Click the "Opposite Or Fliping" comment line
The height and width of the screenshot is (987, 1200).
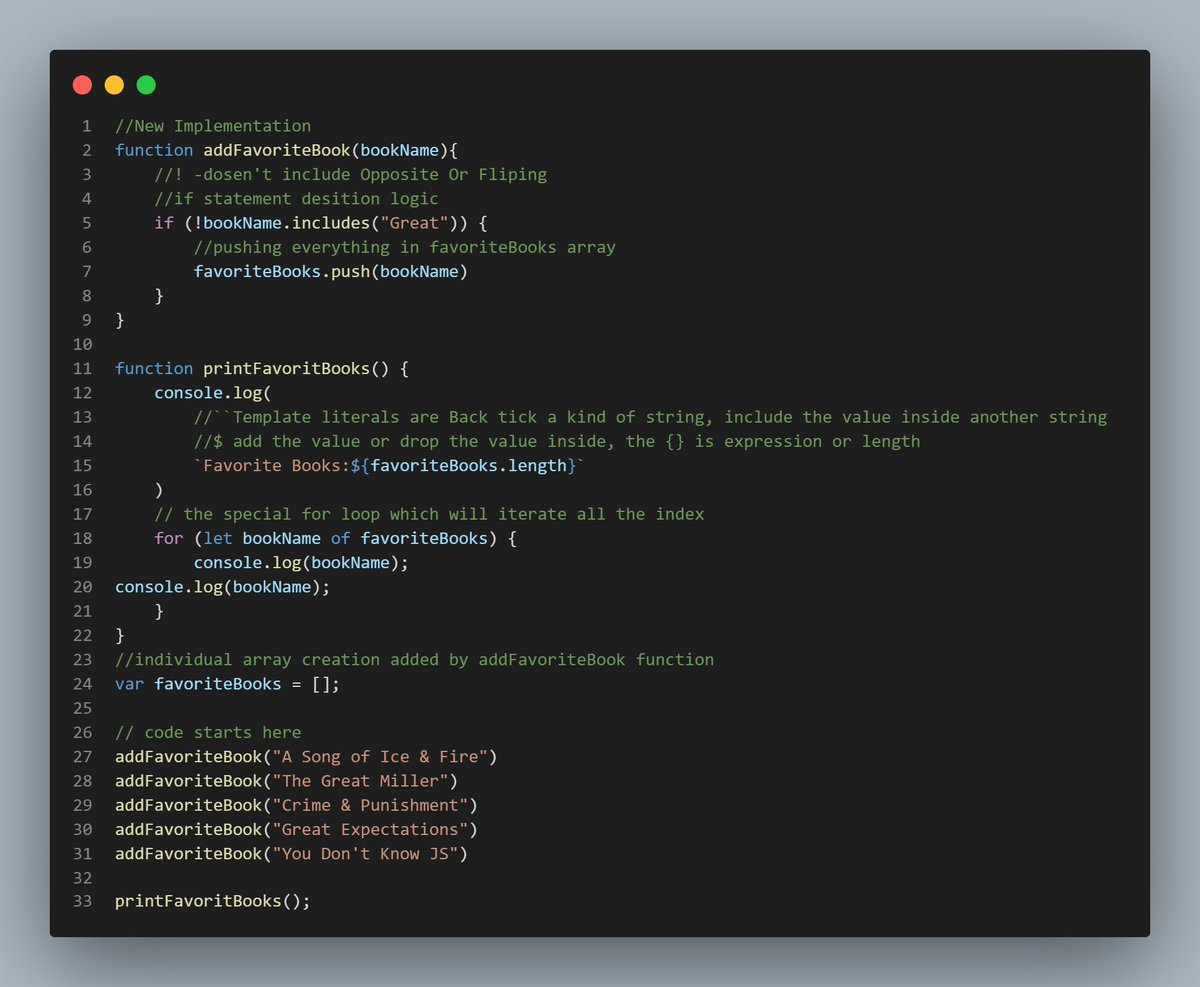click(x=351, y=174)
